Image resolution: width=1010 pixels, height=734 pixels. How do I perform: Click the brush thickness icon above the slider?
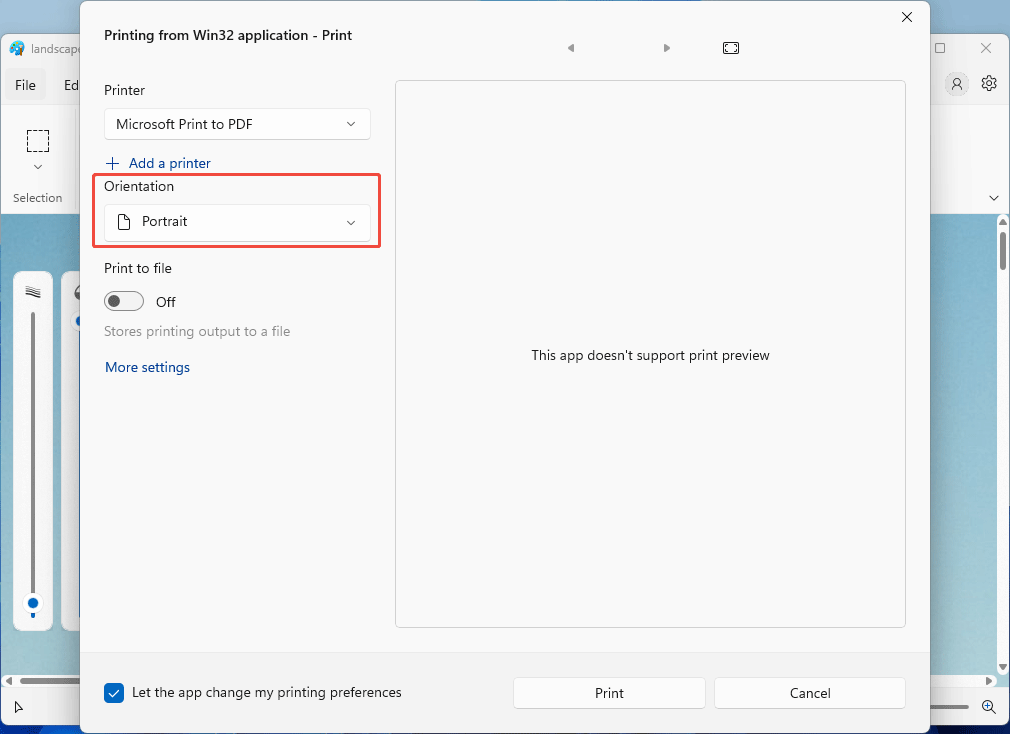coord(33,292)
